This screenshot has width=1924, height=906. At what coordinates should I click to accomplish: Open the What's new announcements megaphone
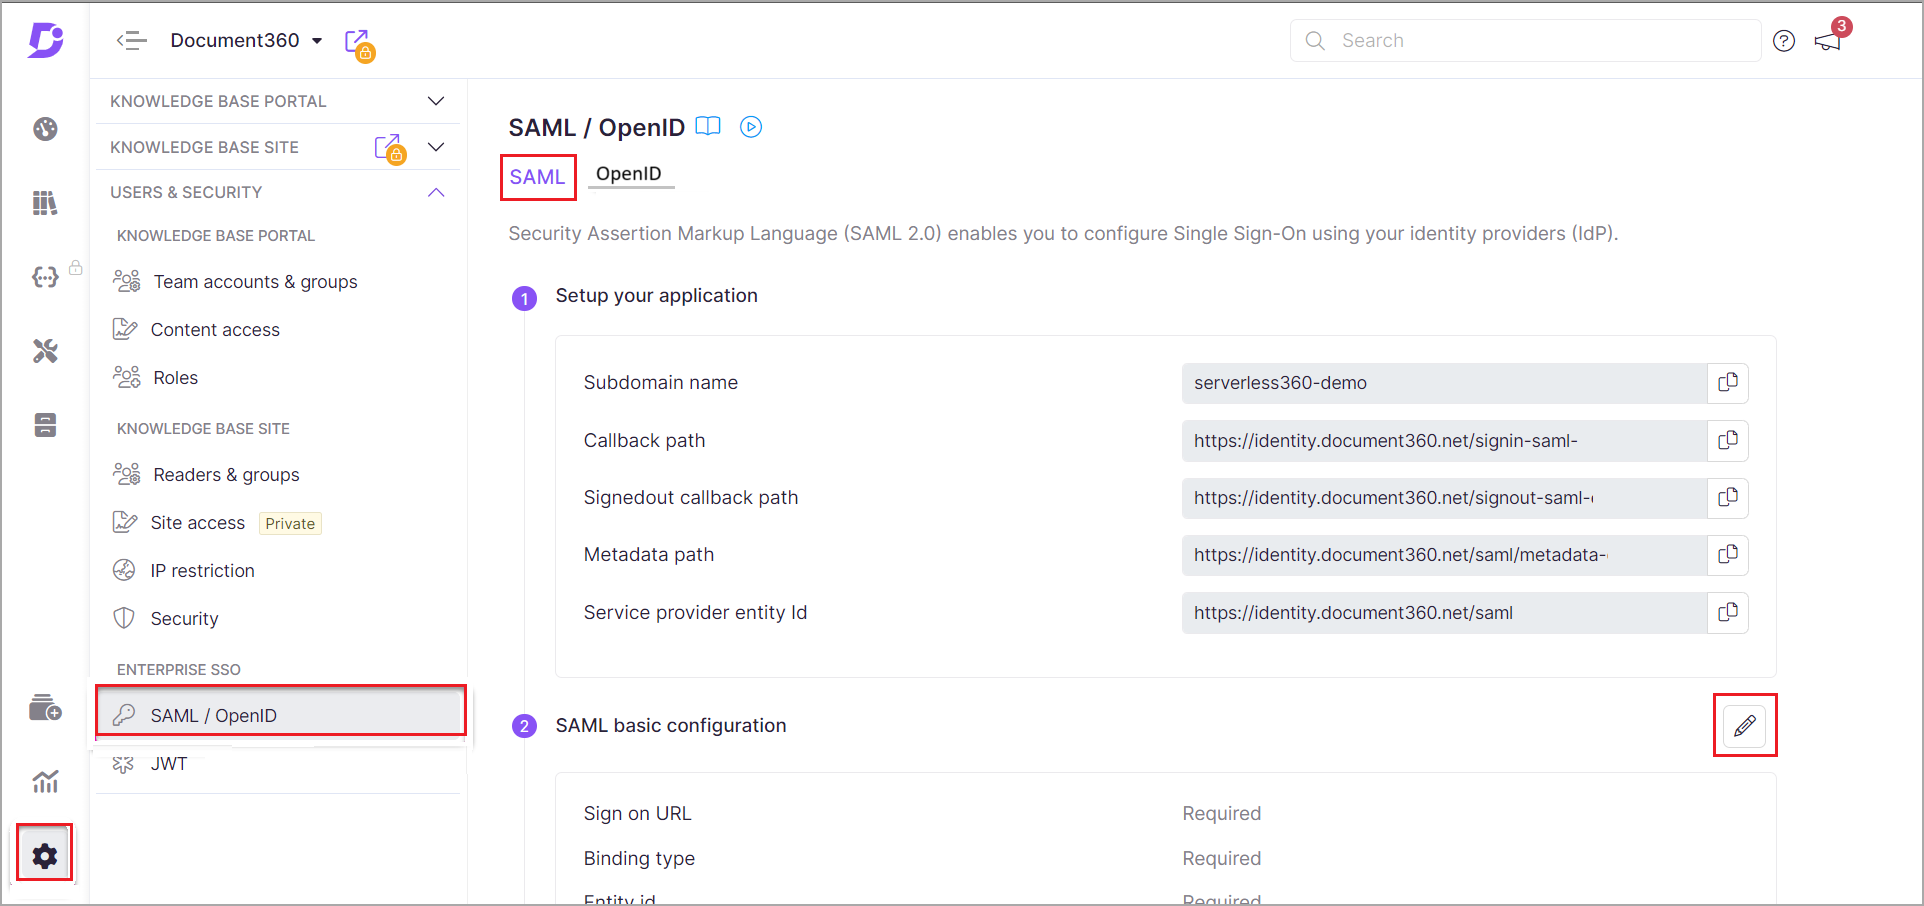[x=1828, y=41]
